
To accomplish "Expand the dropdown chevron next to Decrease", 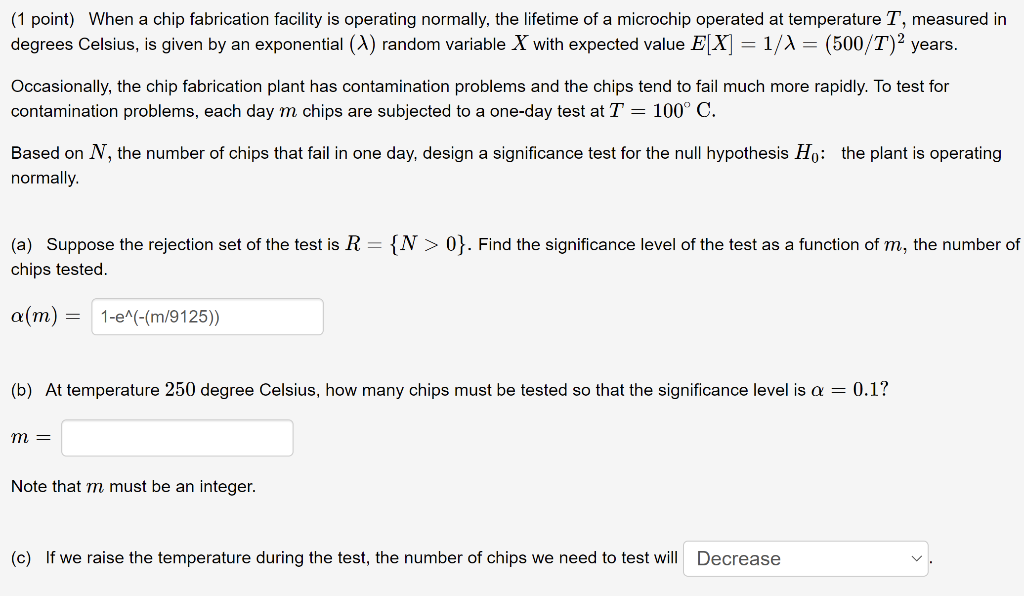I will [916, 558].
